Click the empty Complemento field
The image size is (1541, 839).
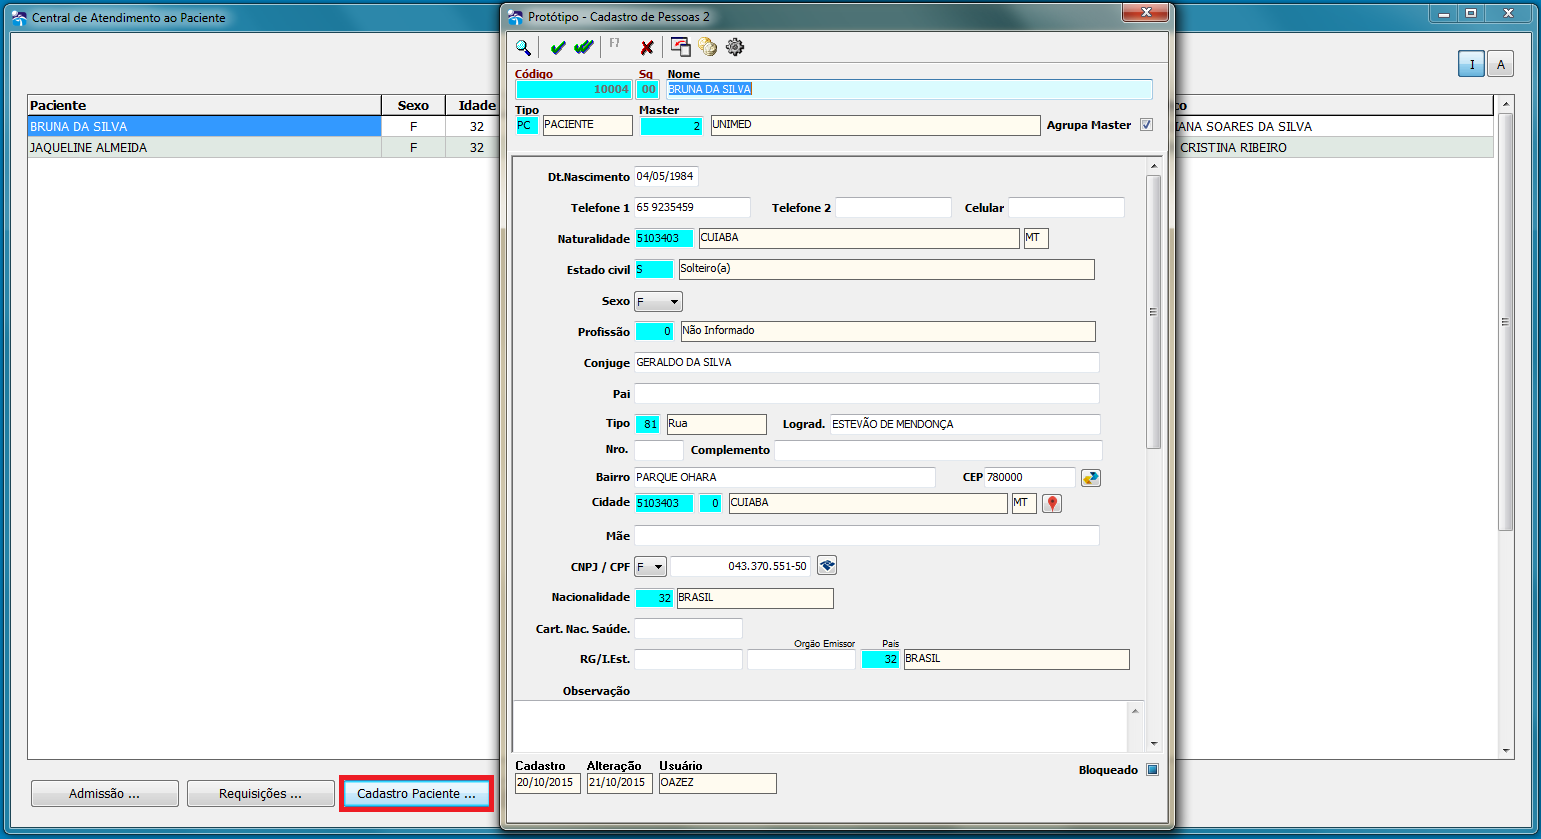point(938,450)
